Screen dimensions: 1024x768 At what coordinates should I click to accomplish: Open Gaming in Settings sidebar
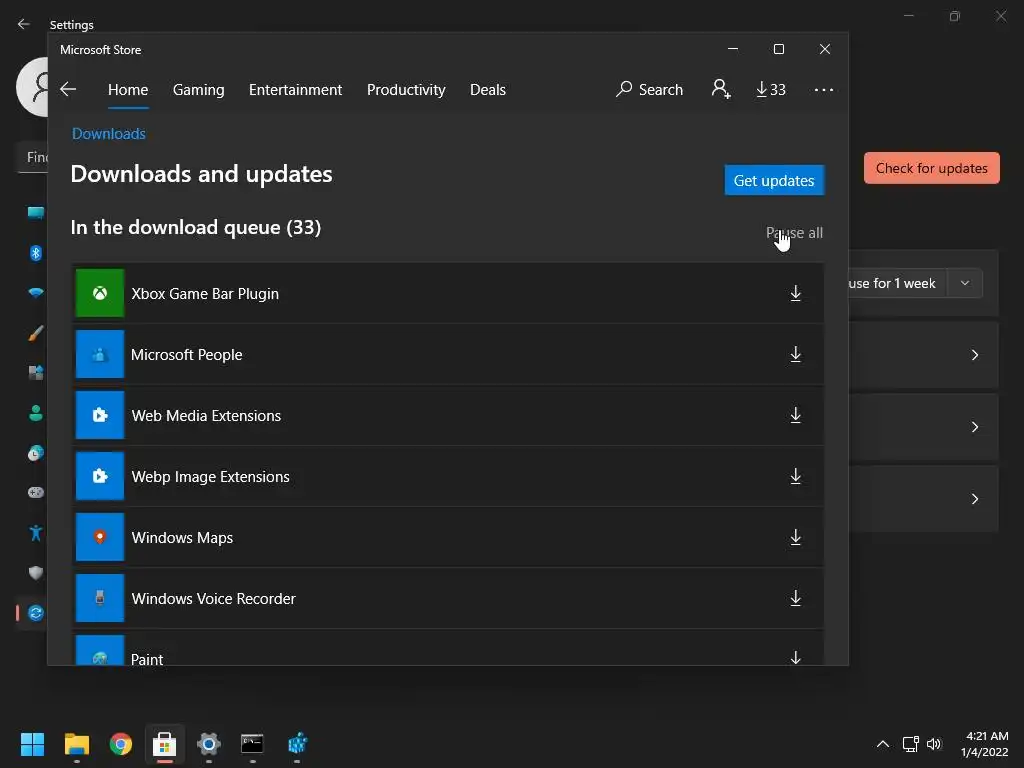[x=35, y=492]
